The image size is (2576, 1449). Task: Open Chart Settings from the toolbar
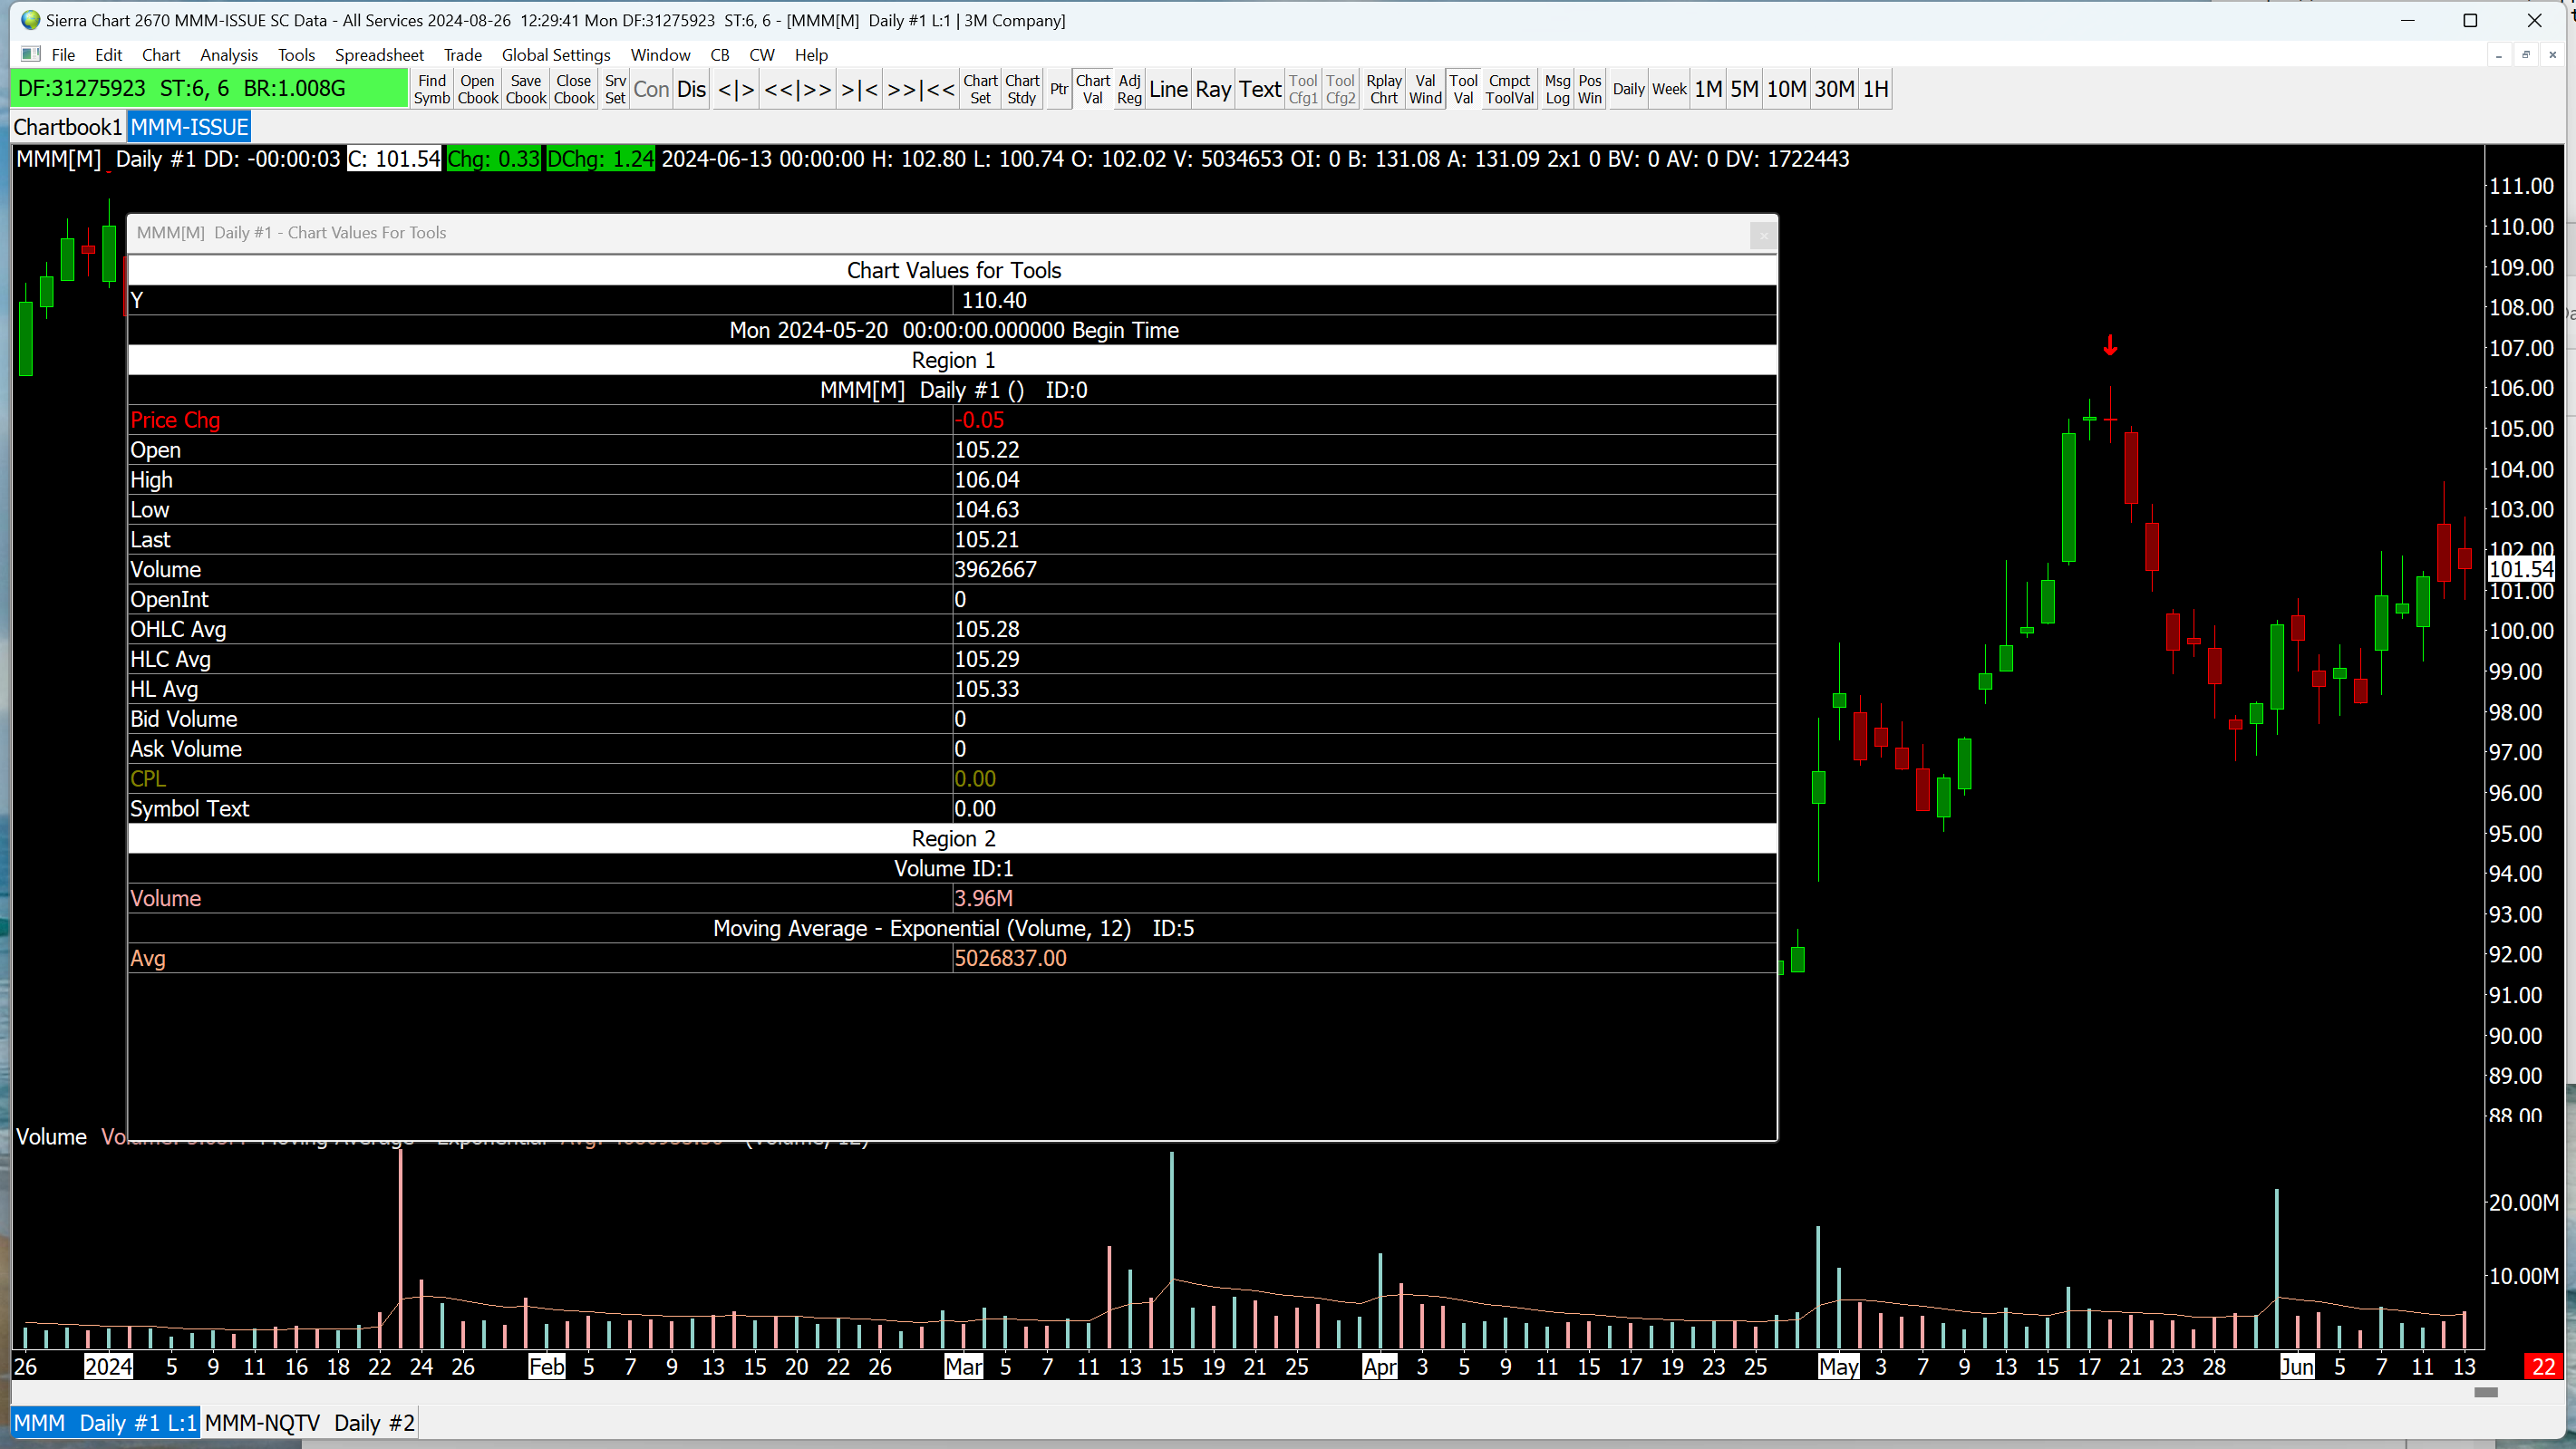[980, 89]
